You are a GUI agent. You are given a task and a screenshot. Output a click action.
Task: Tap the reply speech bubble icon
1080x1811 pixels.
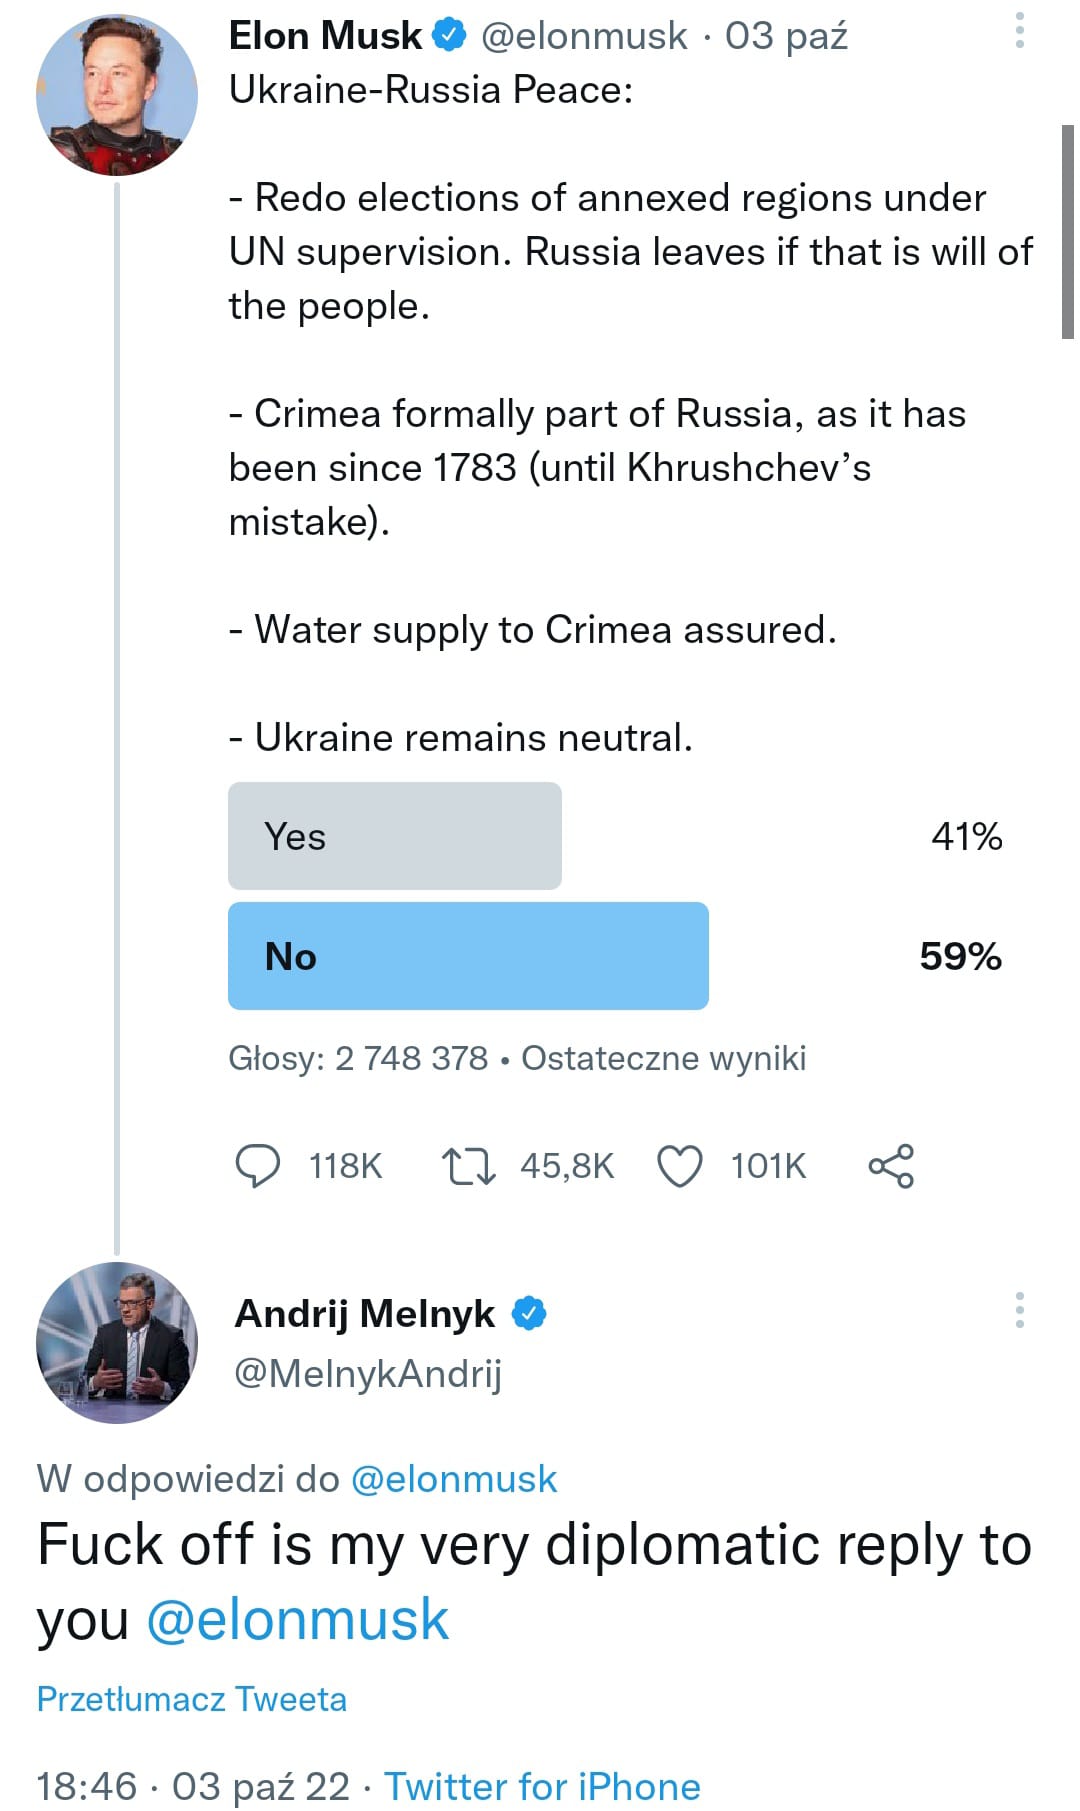[x=257, y=1166]
